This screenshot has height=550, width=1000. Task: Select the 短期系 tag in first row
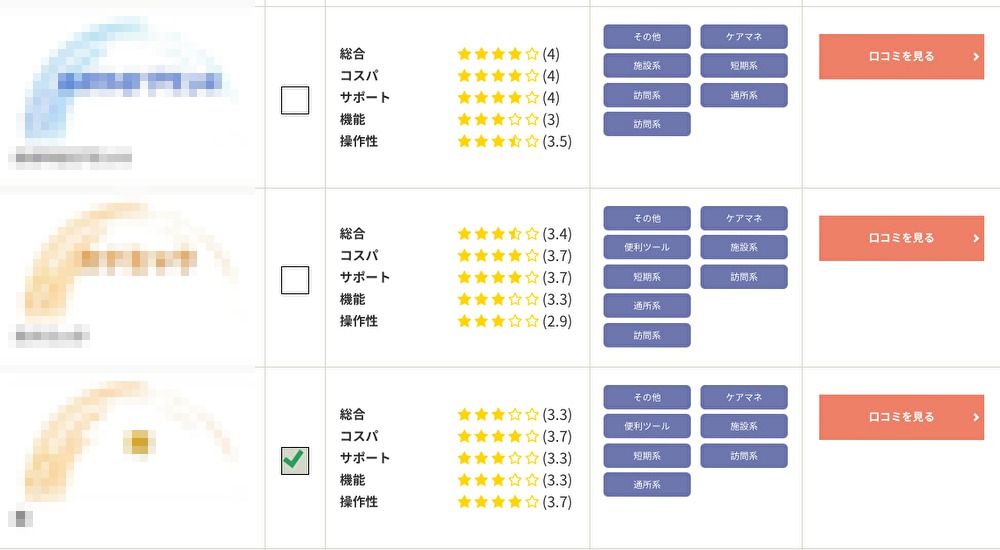coord(744,66)
